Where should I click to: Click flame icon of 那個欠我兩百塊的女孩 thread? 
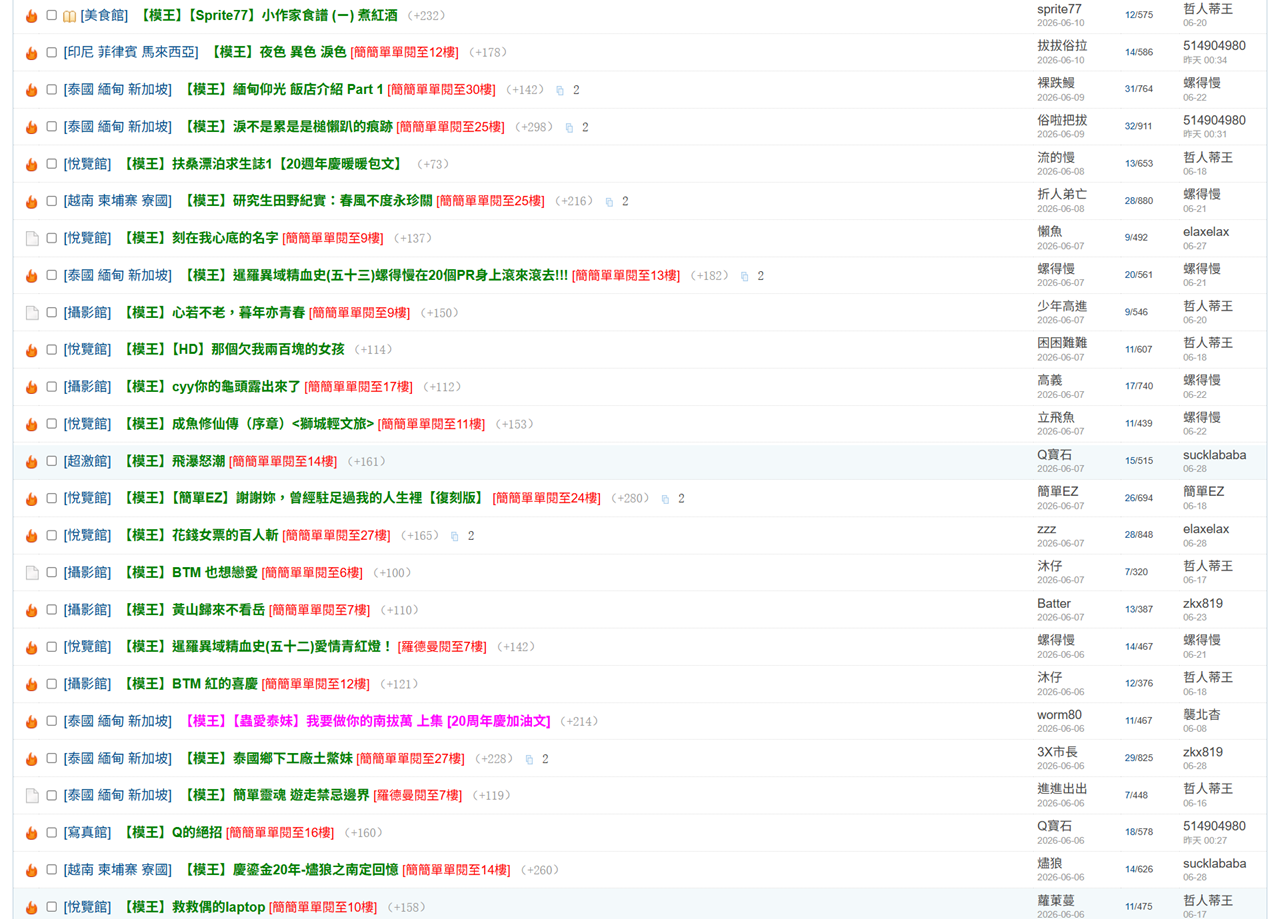pos(31,350)
